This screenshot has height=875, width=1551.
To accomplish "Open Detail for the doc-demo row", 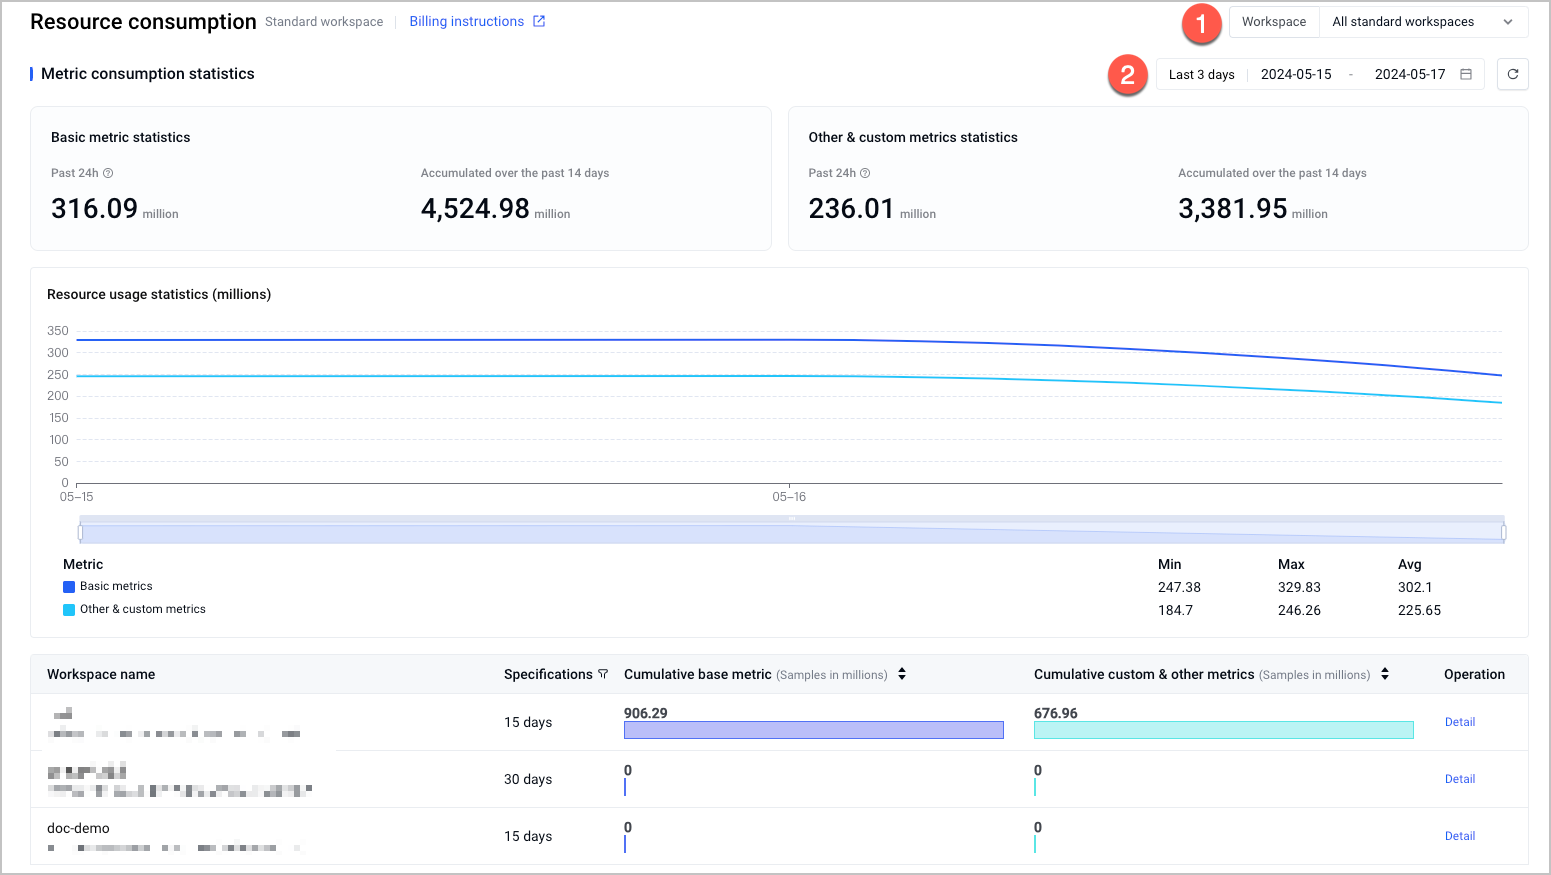I will click(x=1460, y=836).
